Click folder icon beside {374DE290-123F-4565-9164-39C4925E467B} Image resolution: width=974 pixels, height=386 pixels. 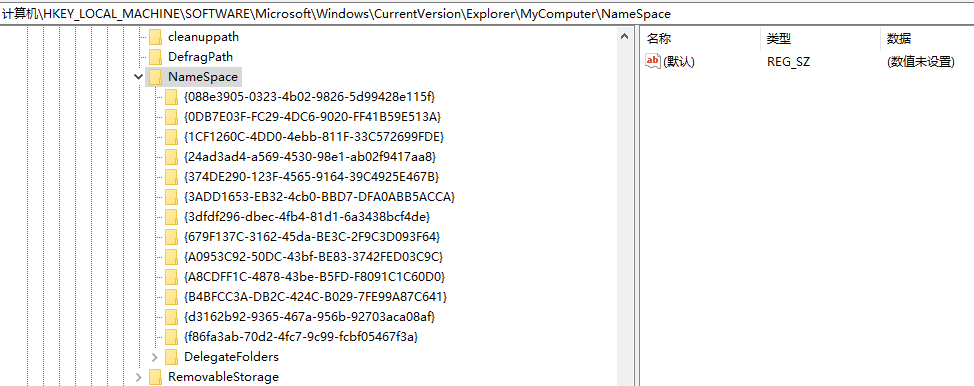click(x=171, y=177)
